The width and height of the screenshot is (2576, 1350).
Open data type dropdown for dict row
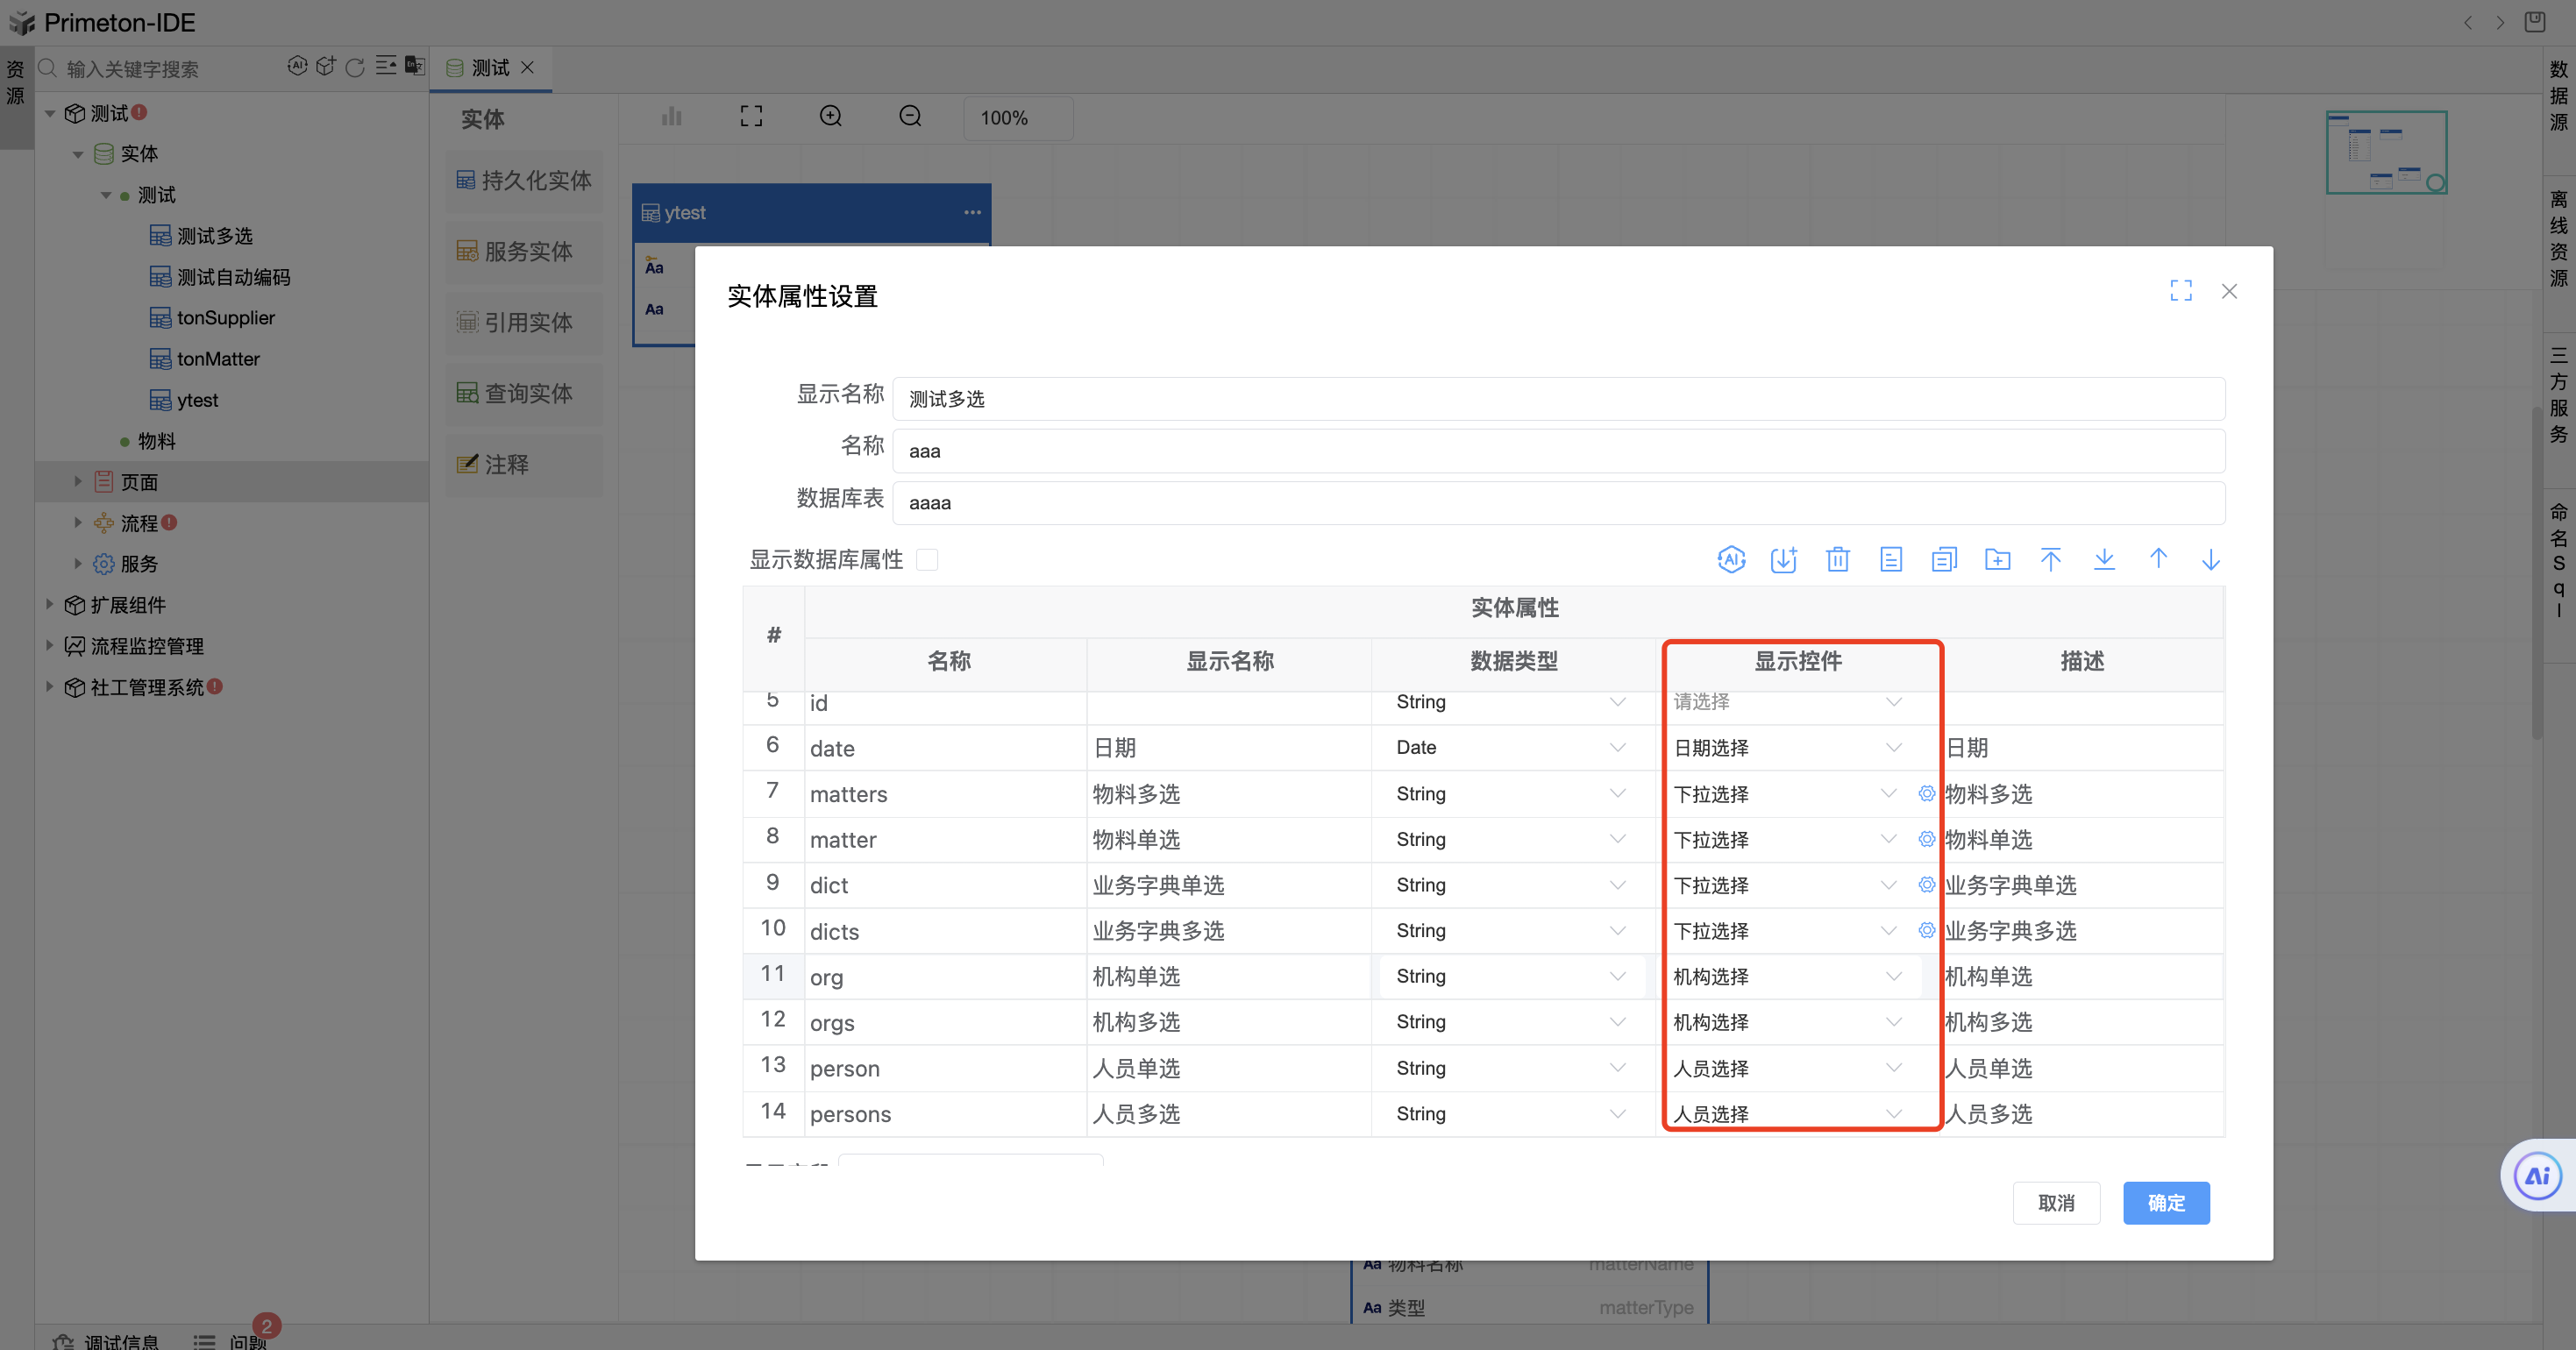pos(1512,885)
